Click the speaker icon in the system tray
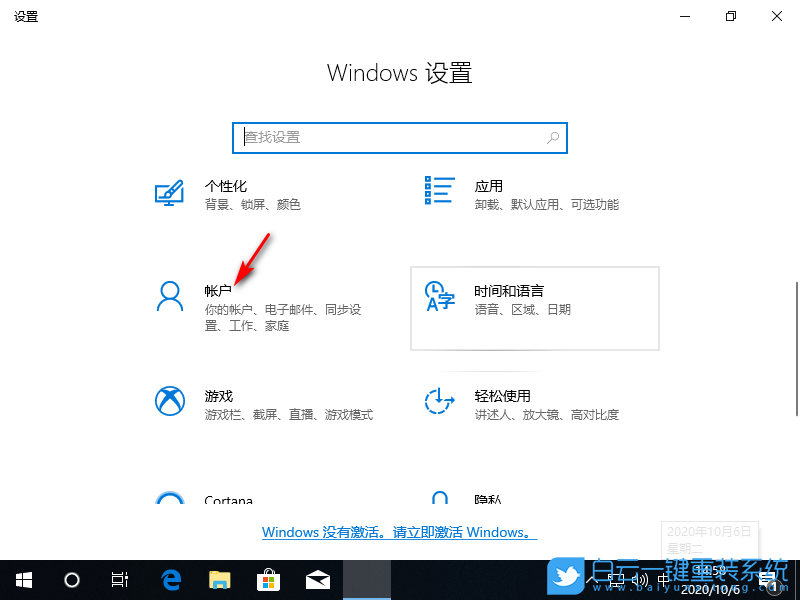The width and height of the screenshot is (800, 600). pos(641,578)
